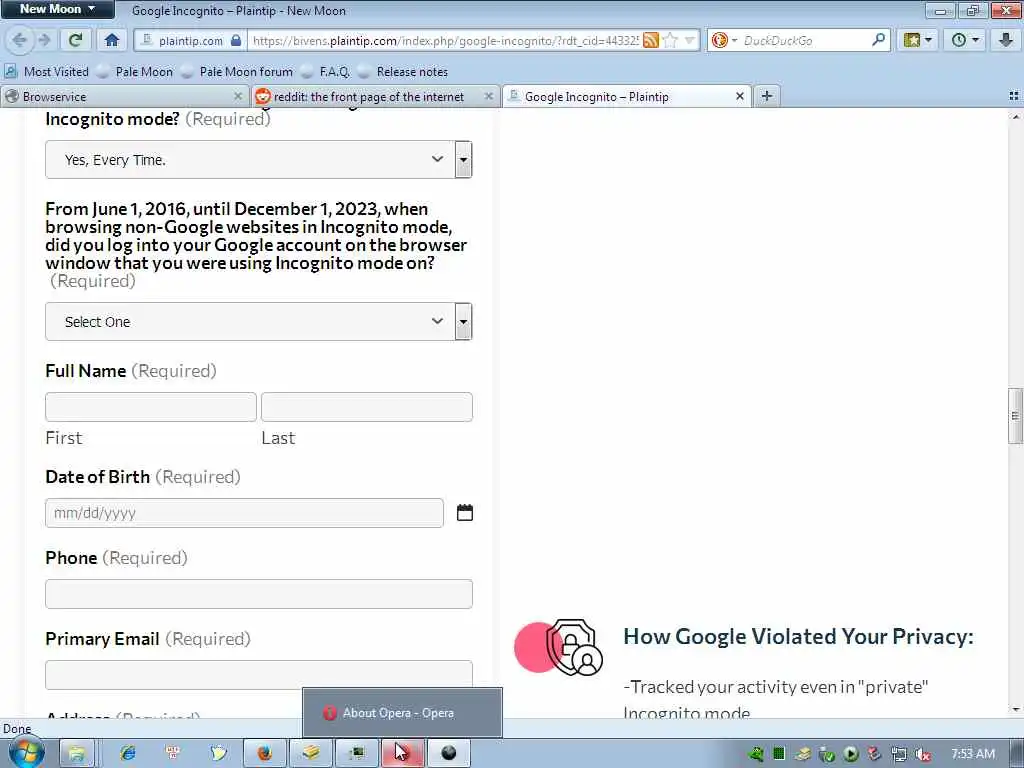Viewport: 1024px width, 768px height.
Task: Close the Google Incognito – Plaintip tab
Action: coord(739,97)
